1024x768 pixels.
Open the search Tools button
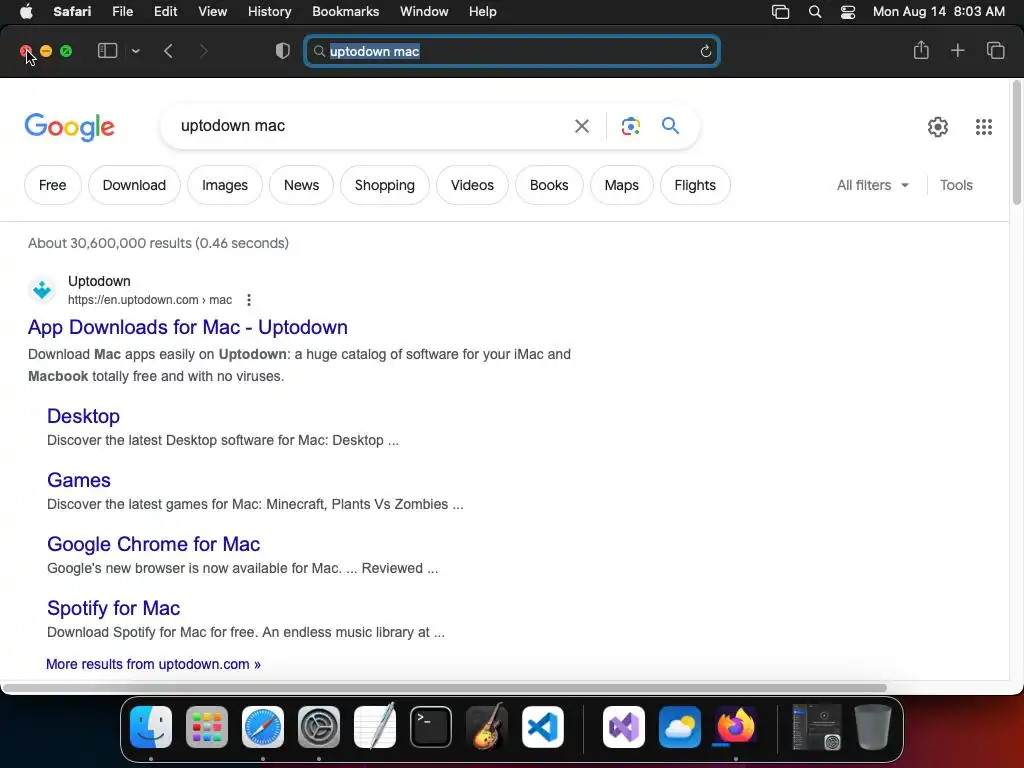click(x=956, y=185)
